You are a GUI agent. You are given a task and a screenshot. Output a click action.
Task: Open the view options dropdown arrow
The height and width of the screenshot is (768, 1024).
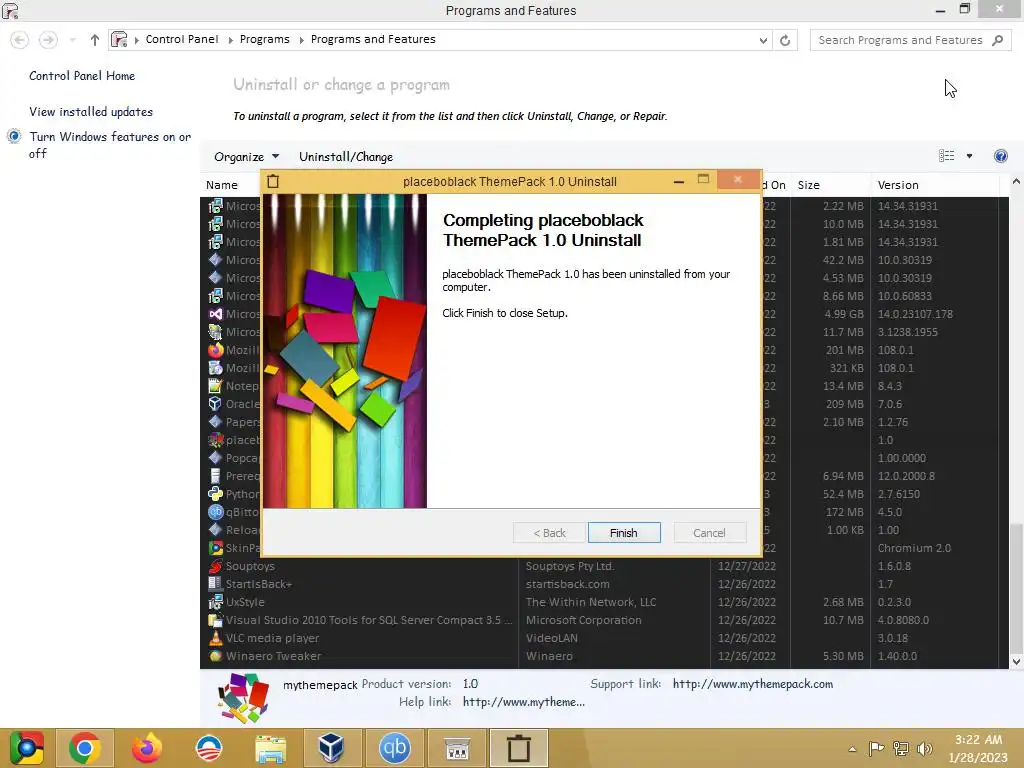(969, 155)
